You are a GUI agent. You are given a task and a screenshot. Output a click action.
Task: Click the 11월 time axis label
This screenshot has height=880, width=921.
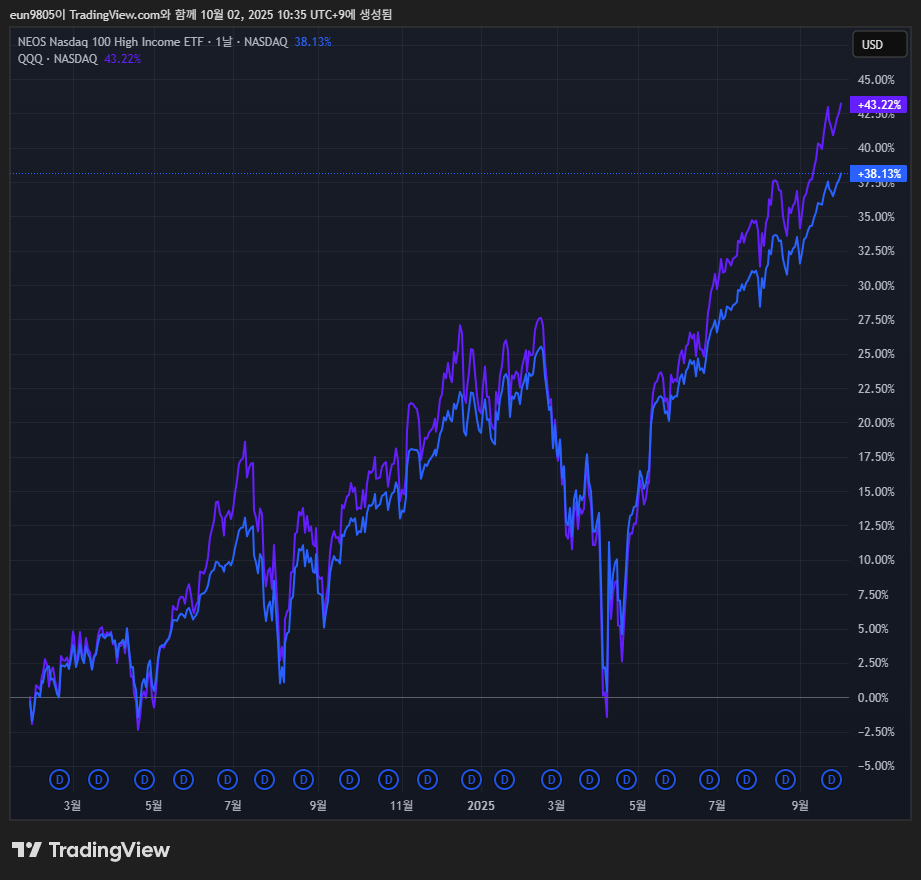click(x=402, y=806)
